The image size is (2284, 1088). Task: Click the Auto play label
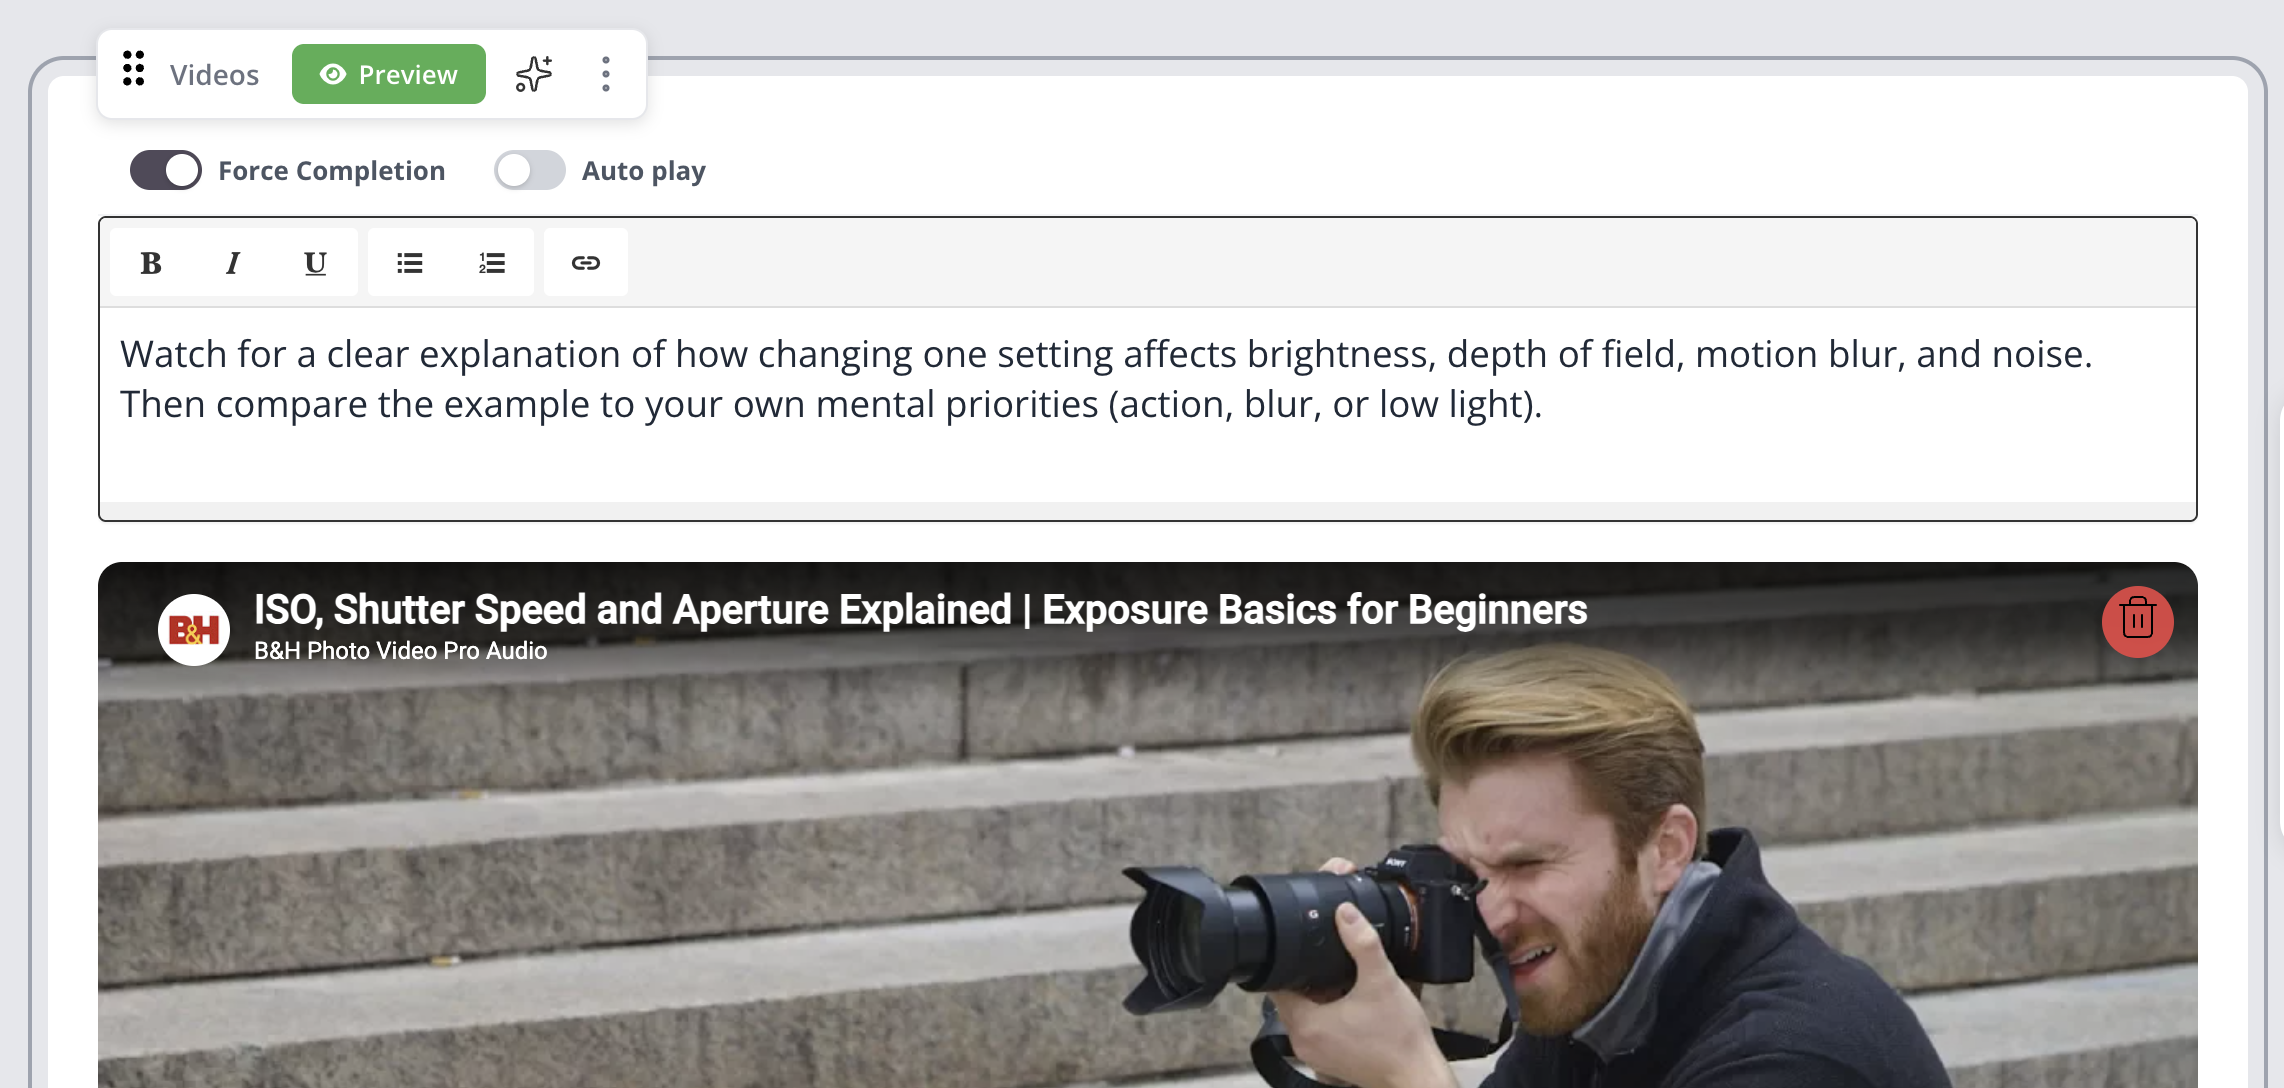pyautogui.click(x=644, y=171)
